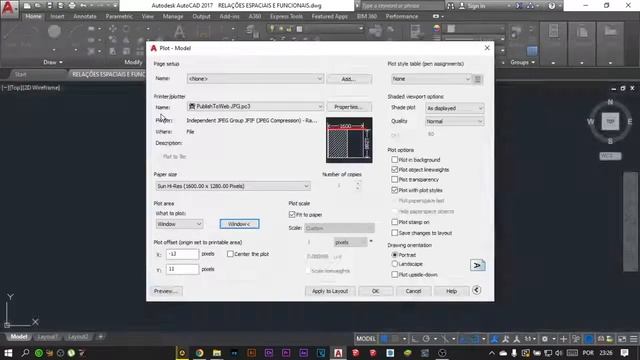This screenshot has width=640, height=360.
Task: Enable Plot stamp on checkbox
Action: coord(394,222)
